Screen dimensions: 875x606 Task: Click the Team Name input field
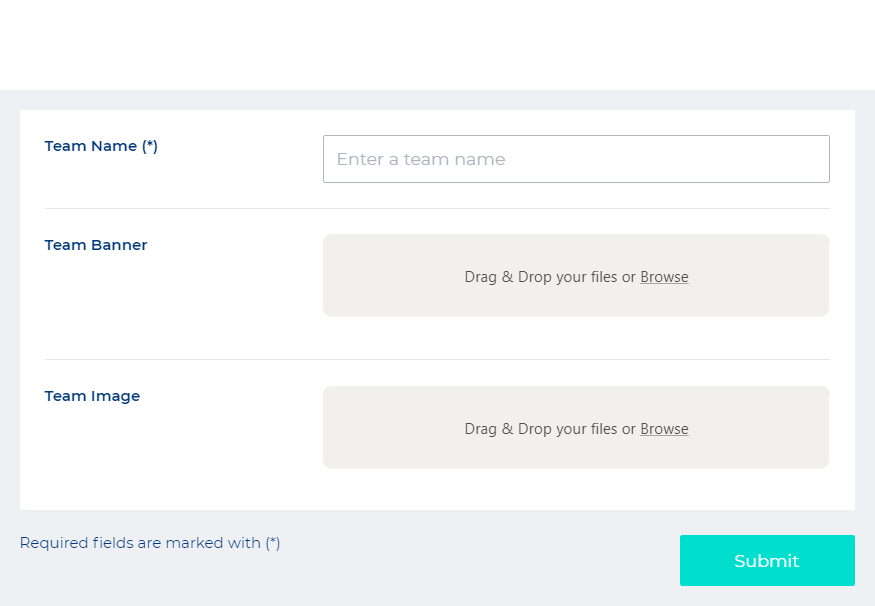pyautogui.click(x=576, y=159)
